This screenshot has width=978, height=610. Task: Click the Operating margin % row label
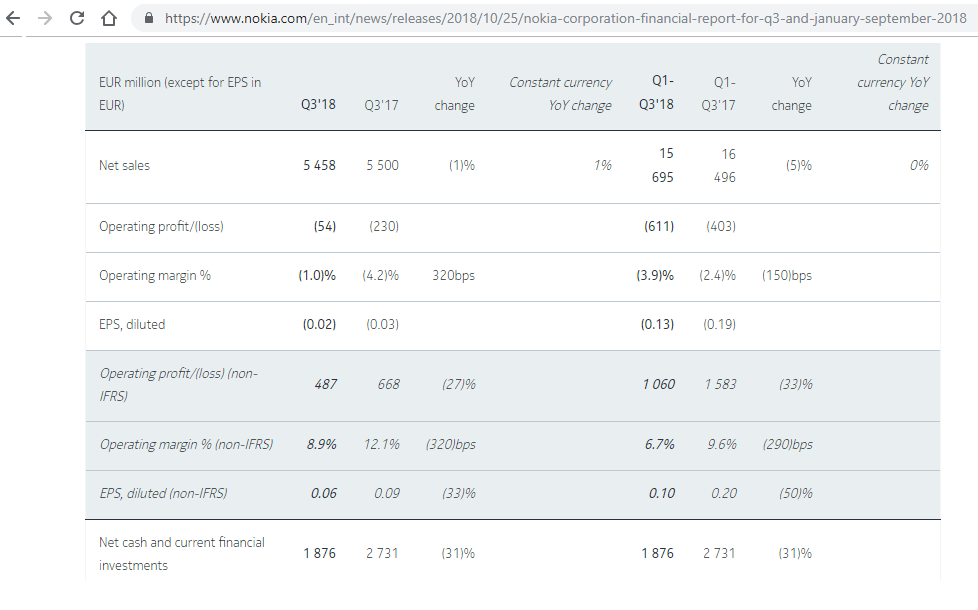[x=155, y=276]
